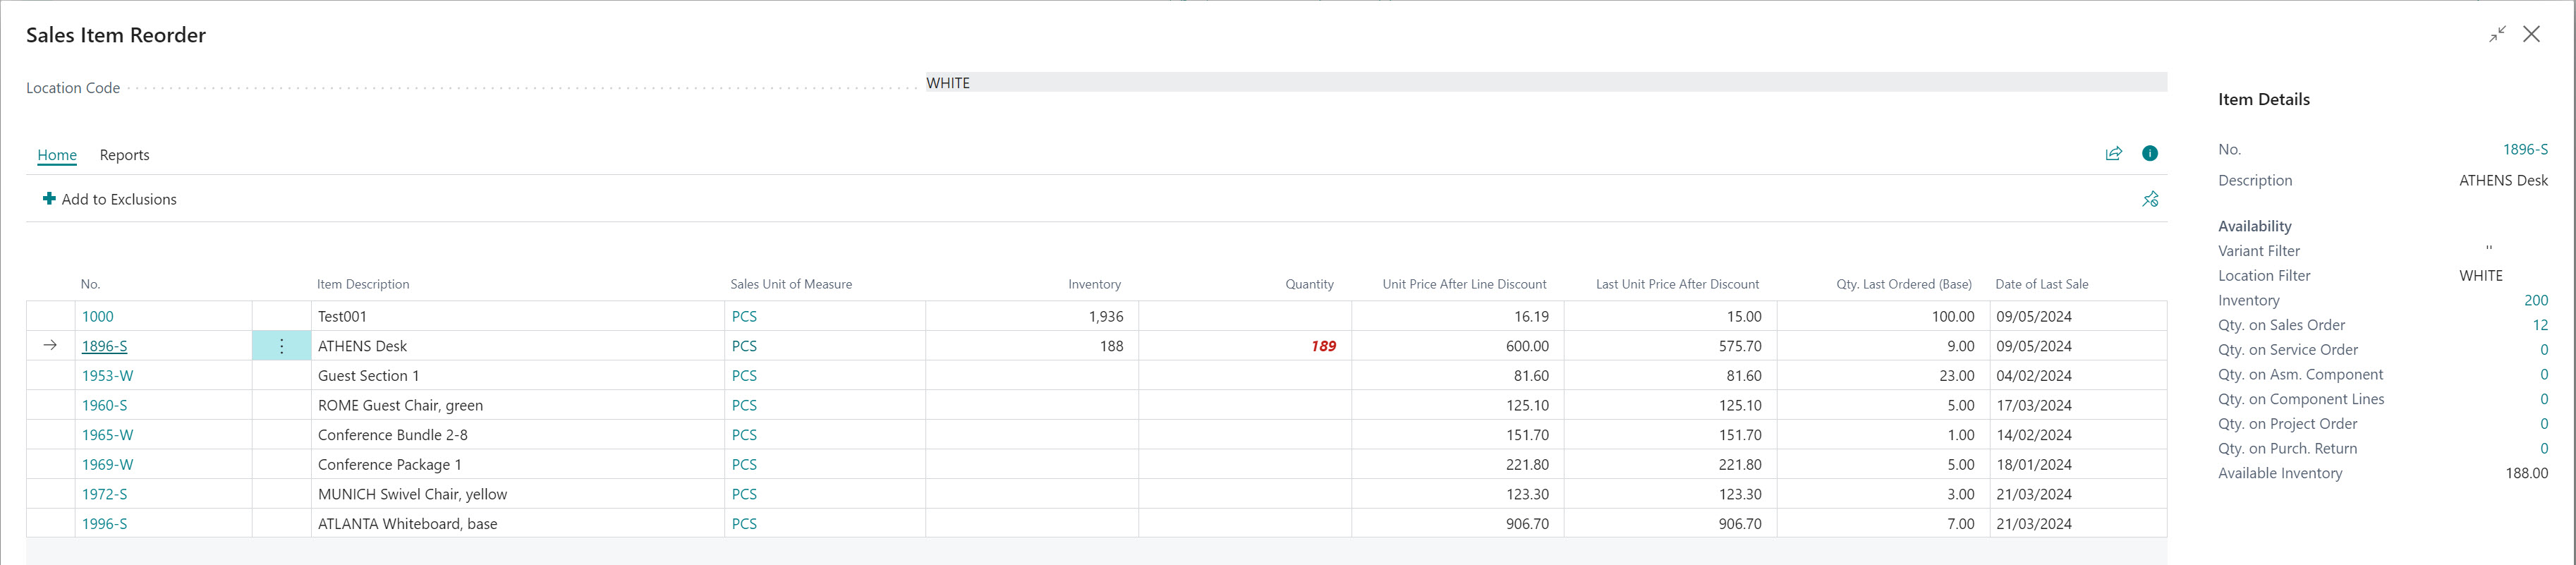Toggle the information FactBox pane icon
The width and height of the screenshot is (2576, 565).
click(x=2149, y=154)
